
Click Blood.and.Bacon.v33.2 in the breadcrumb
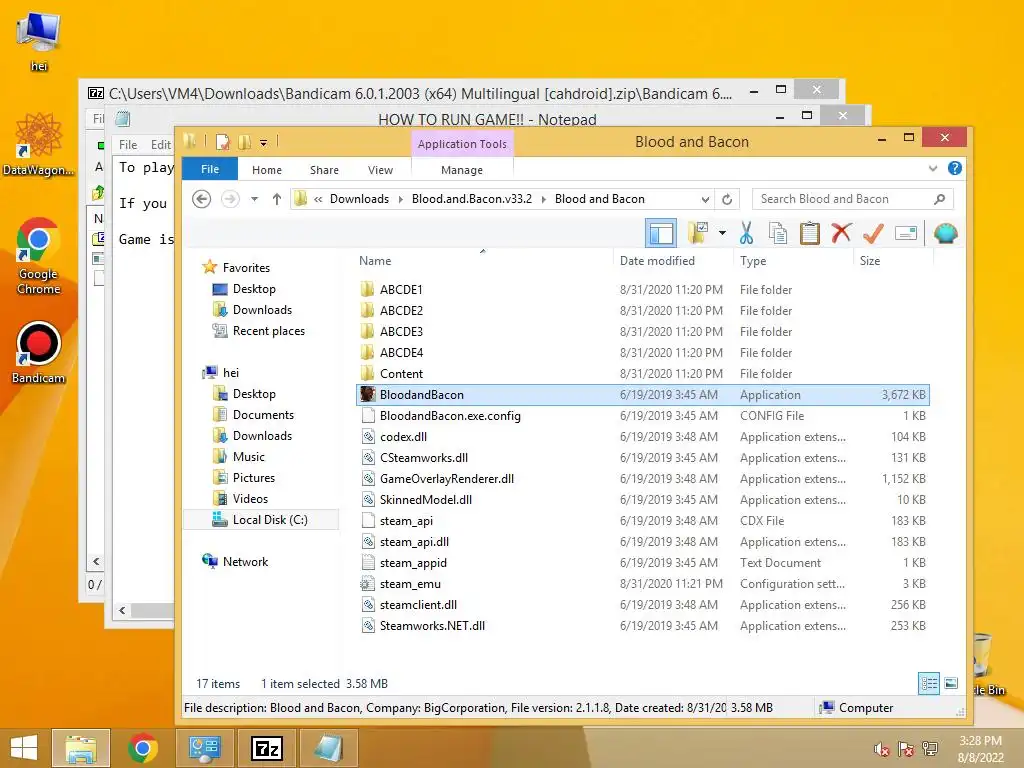click(472, 199)
